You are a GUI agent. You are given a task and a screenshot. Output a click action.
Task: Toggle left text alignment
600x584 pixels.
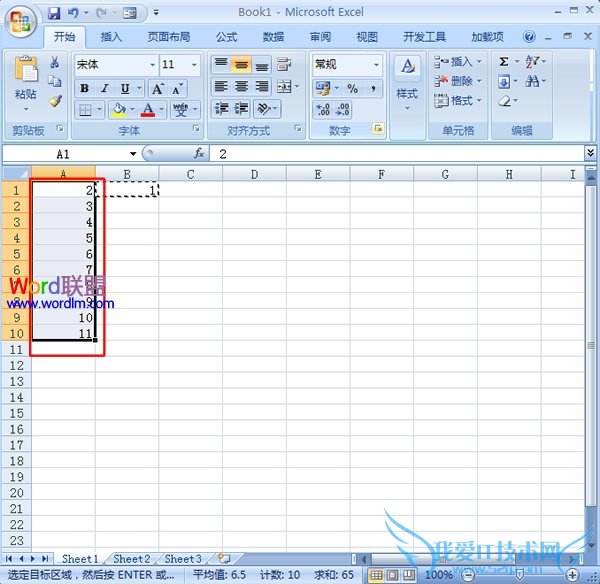point(221,86)
